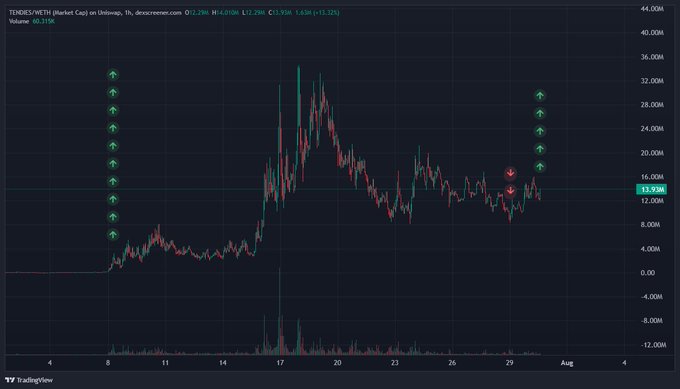The width and height of the screenshot is (680, 389).
Task: Click the -4.00M price axis label
Action: click(651, 297)
